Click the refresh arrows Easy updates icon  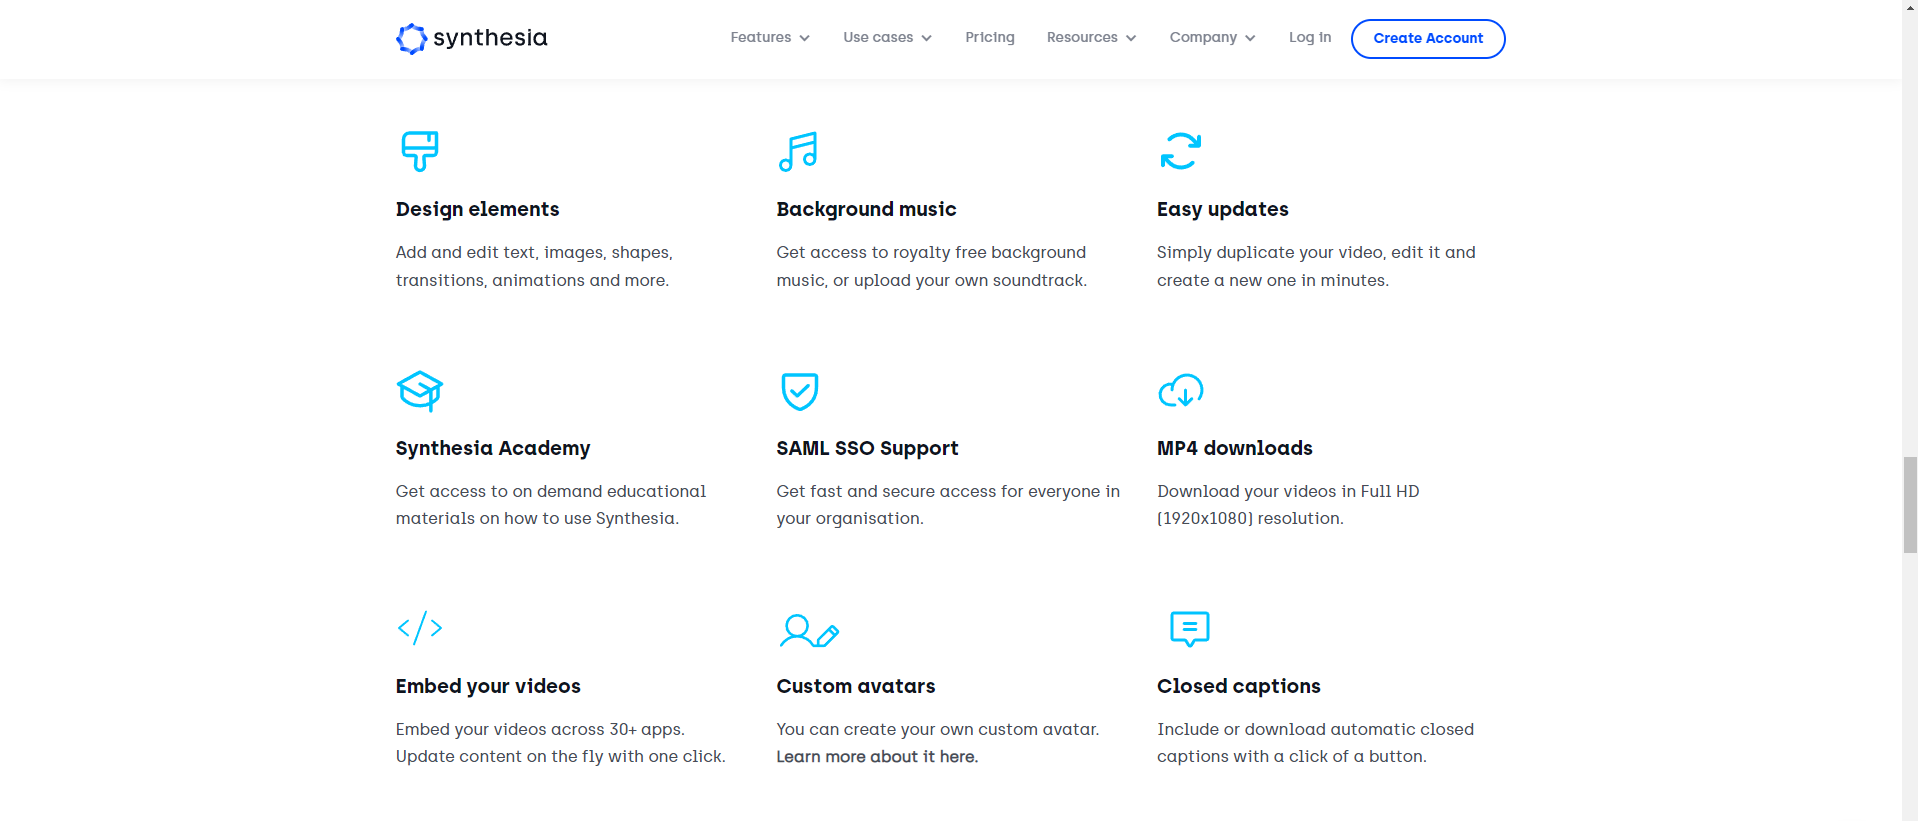pyautogui.click(x=1181, y=151)
